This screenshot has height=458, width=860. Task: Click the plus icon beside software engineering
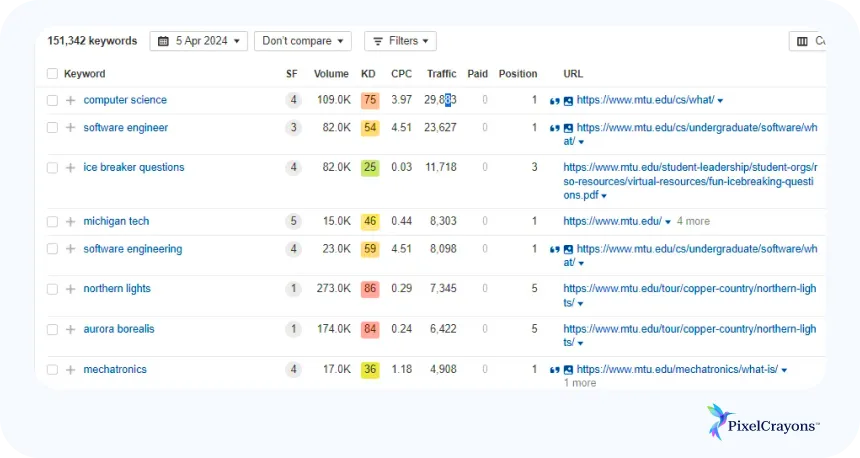70,249
